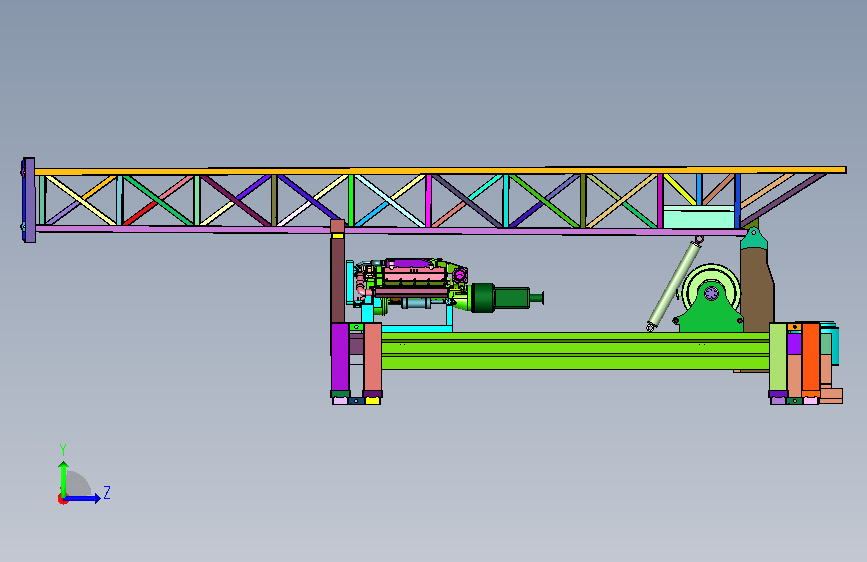Select the mint green box inside truss
The height and width of the screenshot is (562, 867).
click(699, 217)
